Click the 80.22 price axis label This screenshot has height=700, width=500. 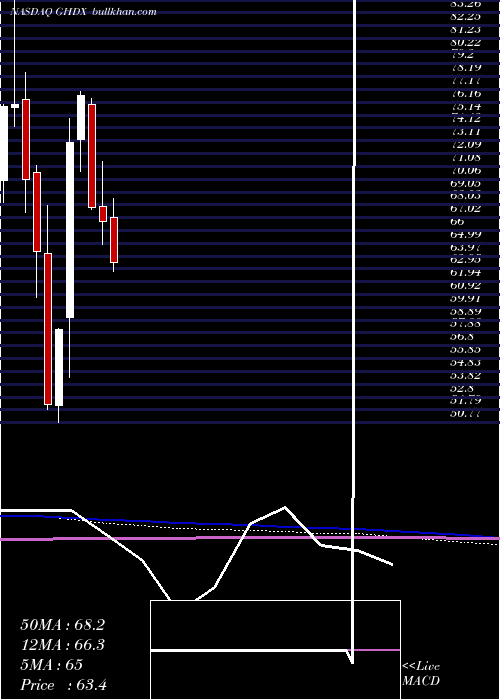(466, 42)
